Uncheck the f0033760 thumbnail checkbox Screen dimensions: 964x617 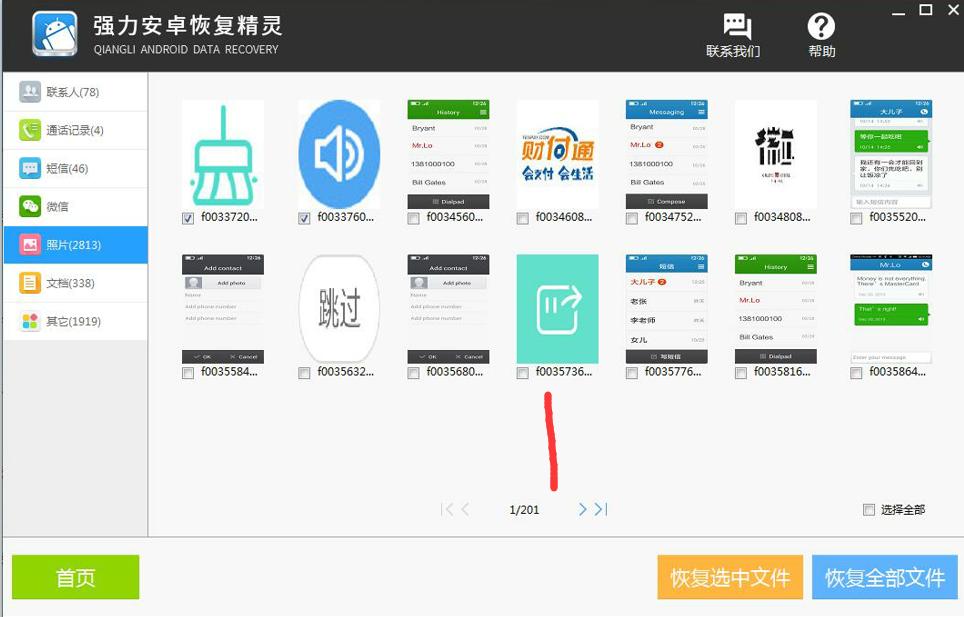click(304, 219)
